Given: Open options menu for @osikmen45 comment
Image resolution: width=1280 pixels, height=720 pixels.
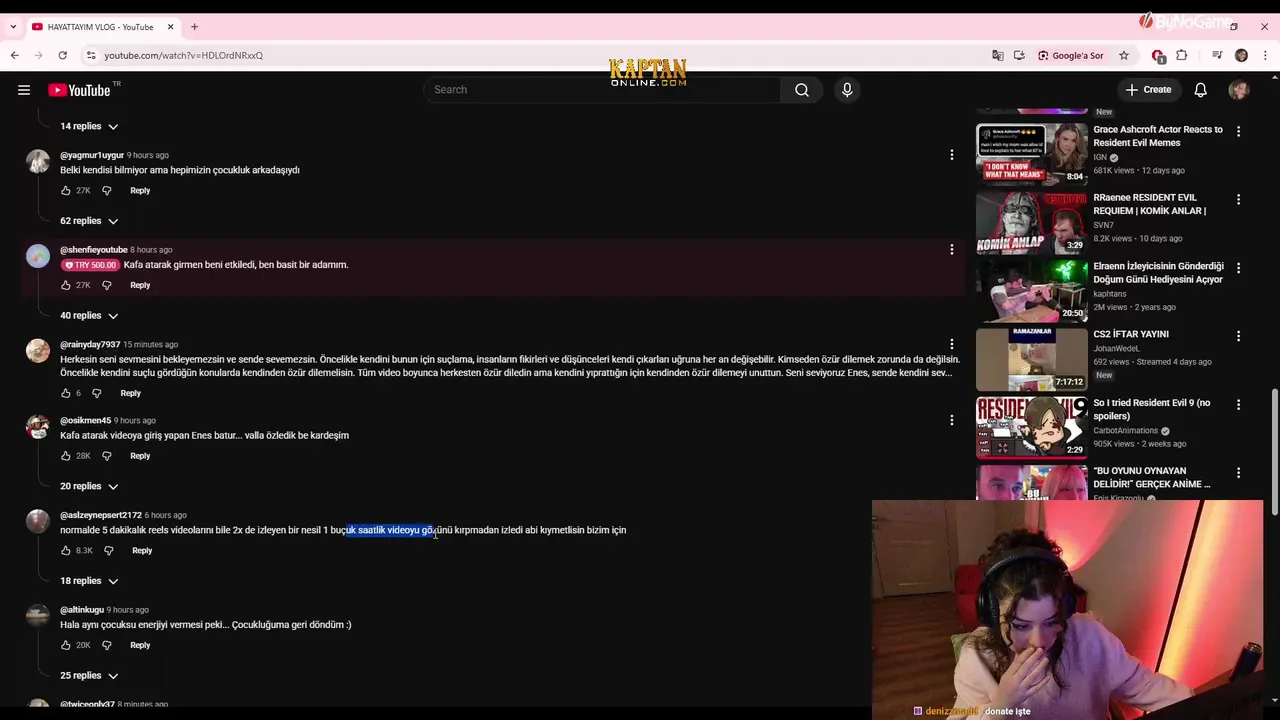Looking at the screenshot, I should 951,421.
